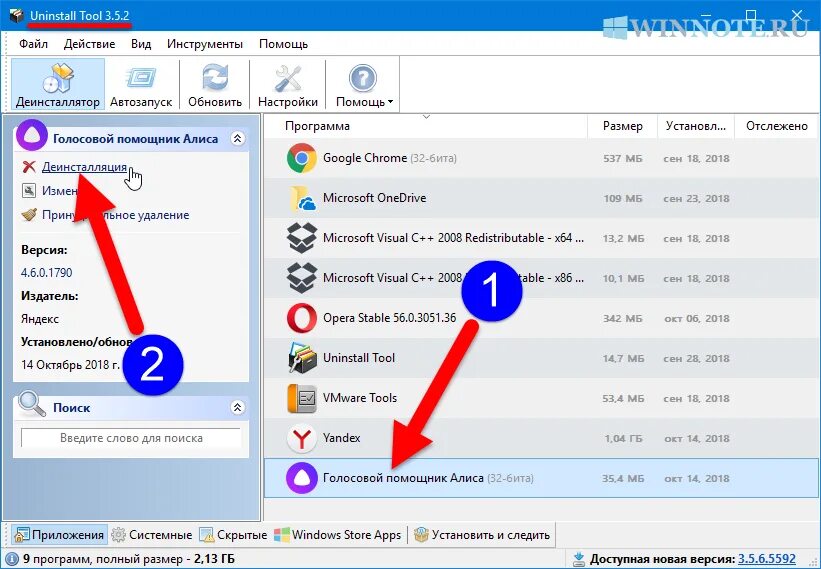The image size is (821, 569).
Task: Select the Yandex browser icon
Action: 302,438
